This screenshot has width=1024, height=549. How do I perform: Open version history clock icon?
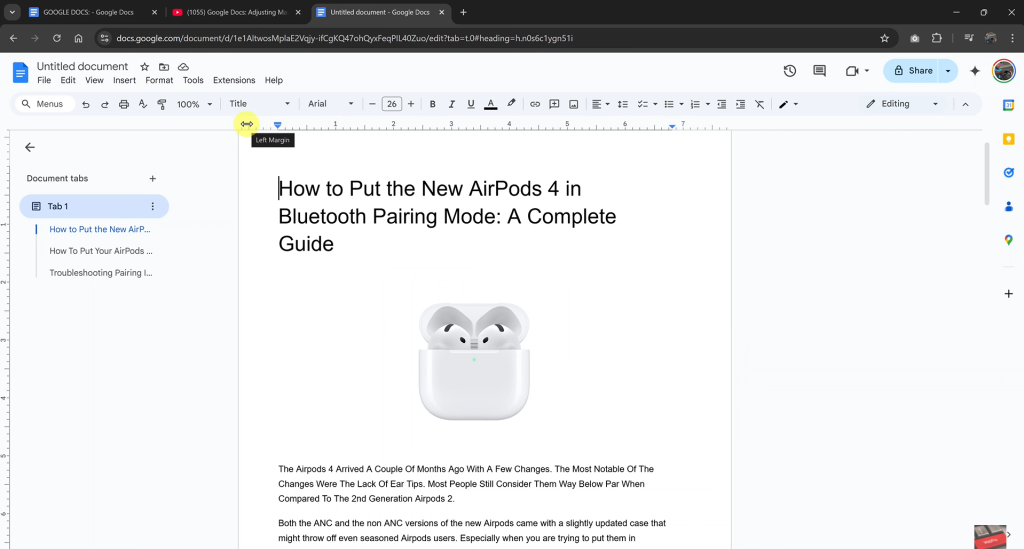(789, 71)
